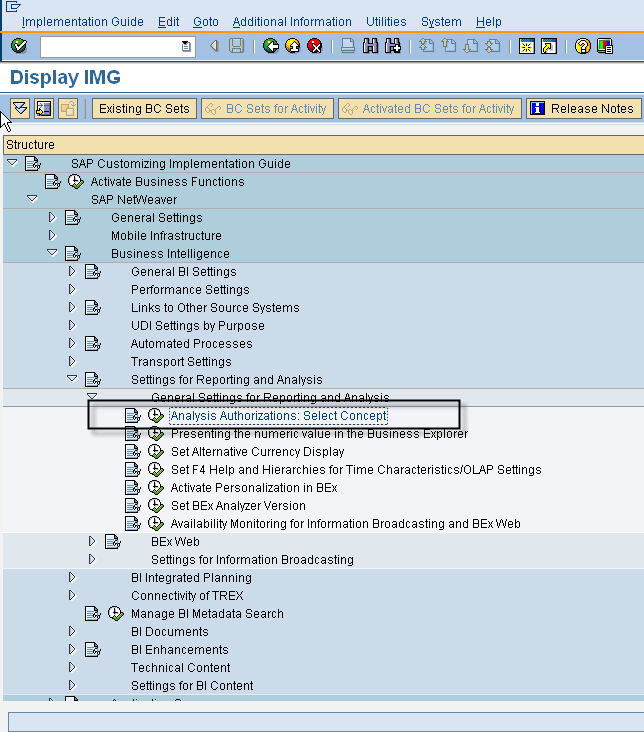Screen dimensions: 644x732
Task: Open the Utilities menu
Action: pos(386,22)
